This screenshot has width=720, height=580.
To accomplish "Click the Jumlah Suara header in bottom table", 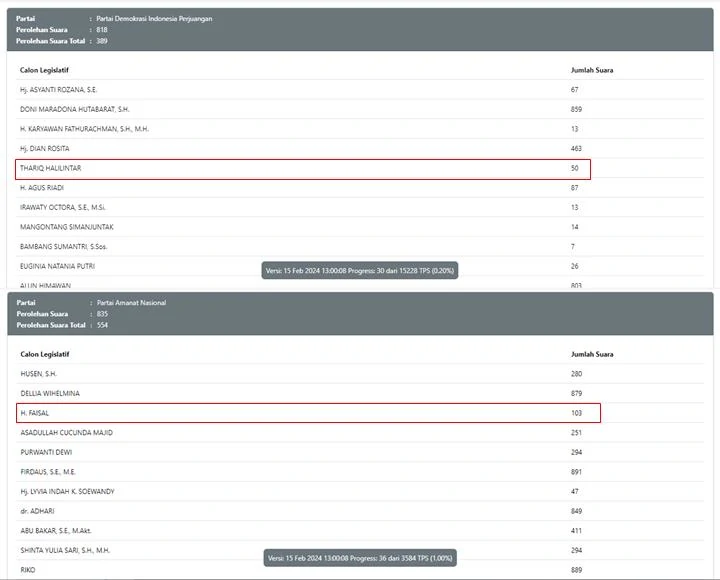I will pos(592,354).
